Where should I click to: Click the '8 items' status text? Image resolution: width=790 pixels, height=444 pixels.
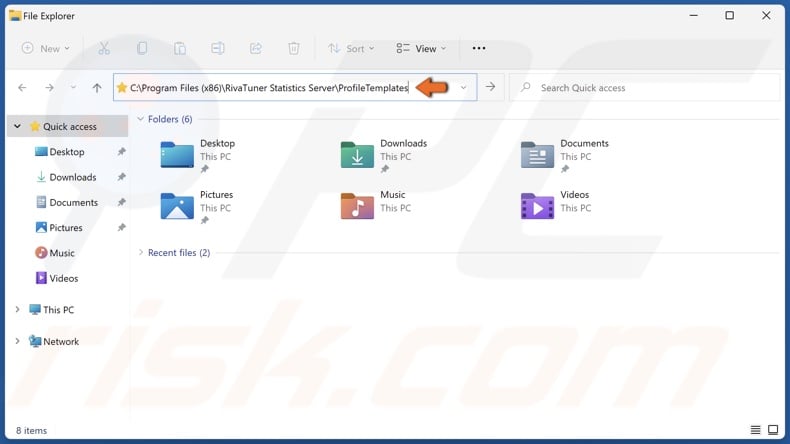[31, 430]
